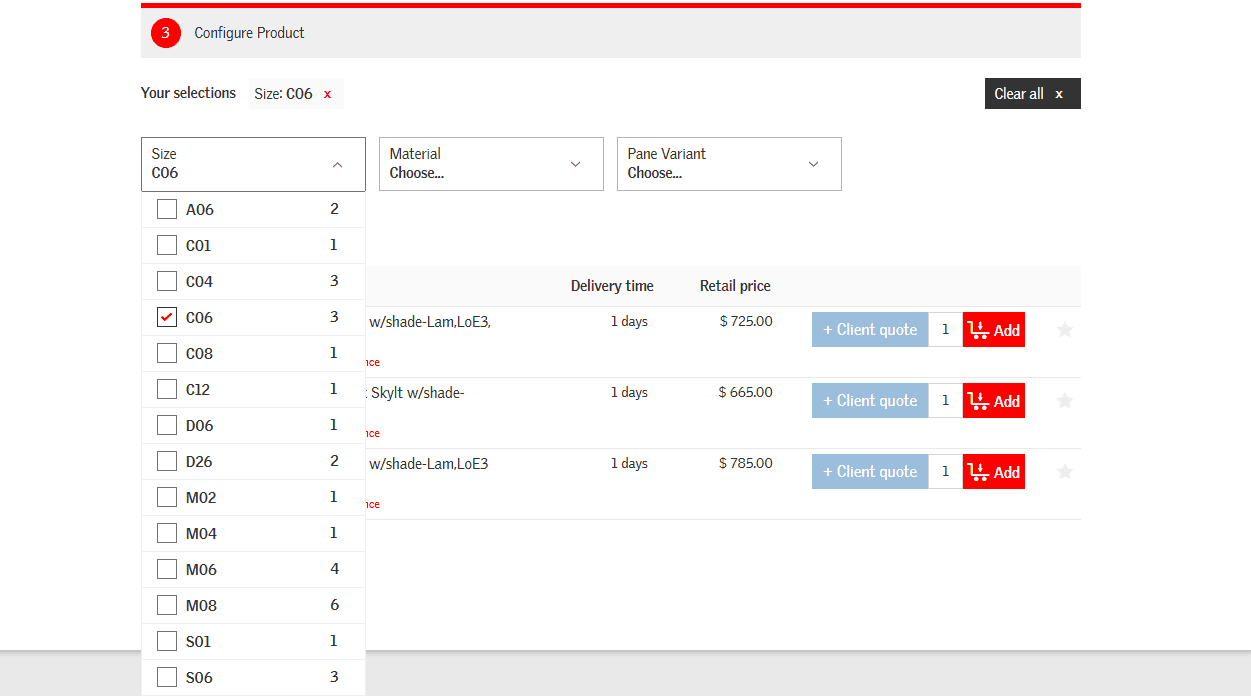
Task: Check the M04 size option
Action: coord(167,533)
